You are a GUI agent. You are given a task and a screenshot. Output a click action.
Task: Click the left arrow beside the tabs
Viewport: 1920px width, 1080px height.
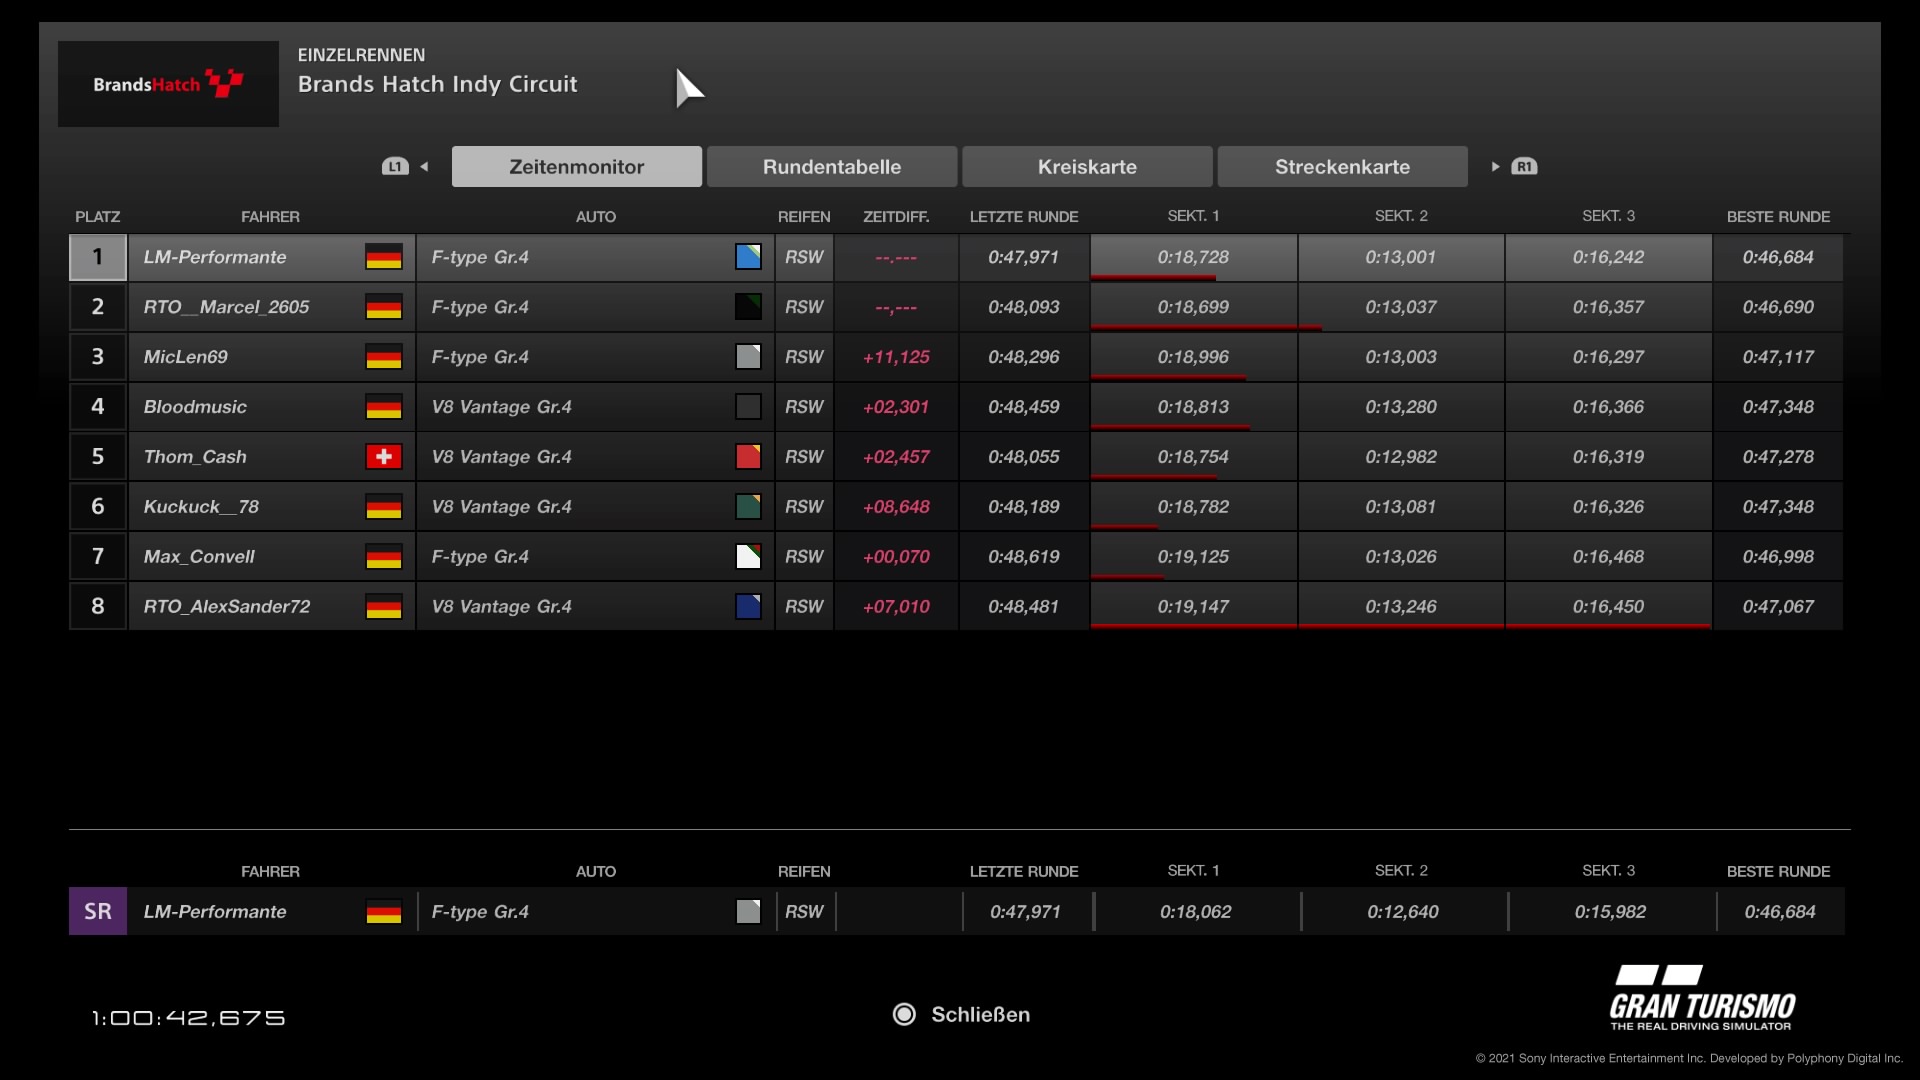point(424,167)
